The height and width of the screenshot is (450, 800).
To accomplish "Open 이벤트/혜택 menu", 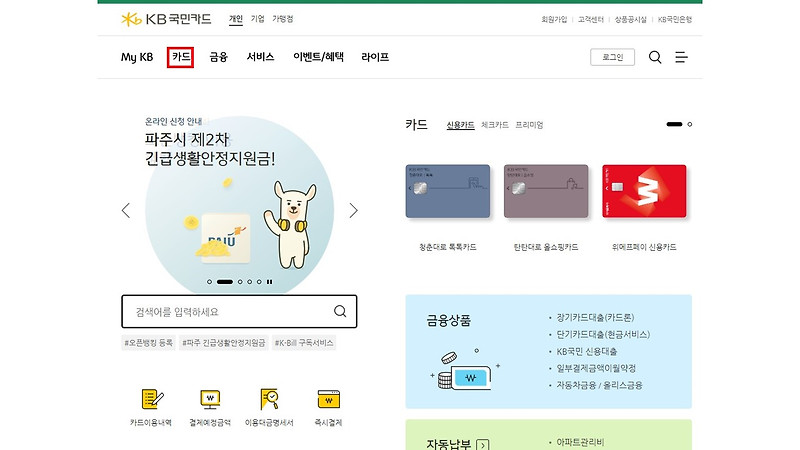I will tap(318, 57).
